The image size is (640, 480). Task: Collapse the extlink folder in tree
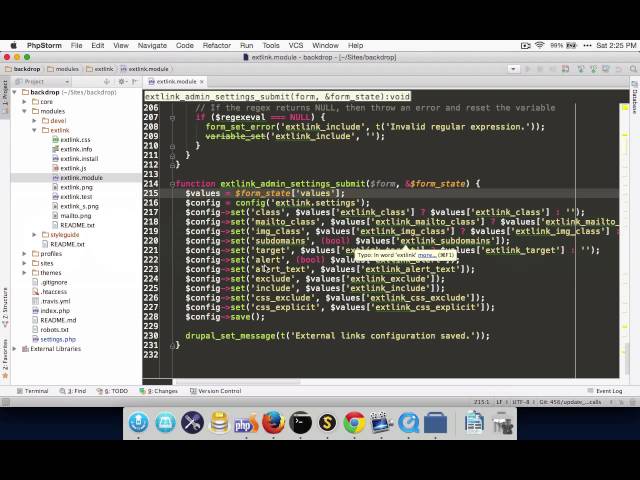[x=34, y=130]
